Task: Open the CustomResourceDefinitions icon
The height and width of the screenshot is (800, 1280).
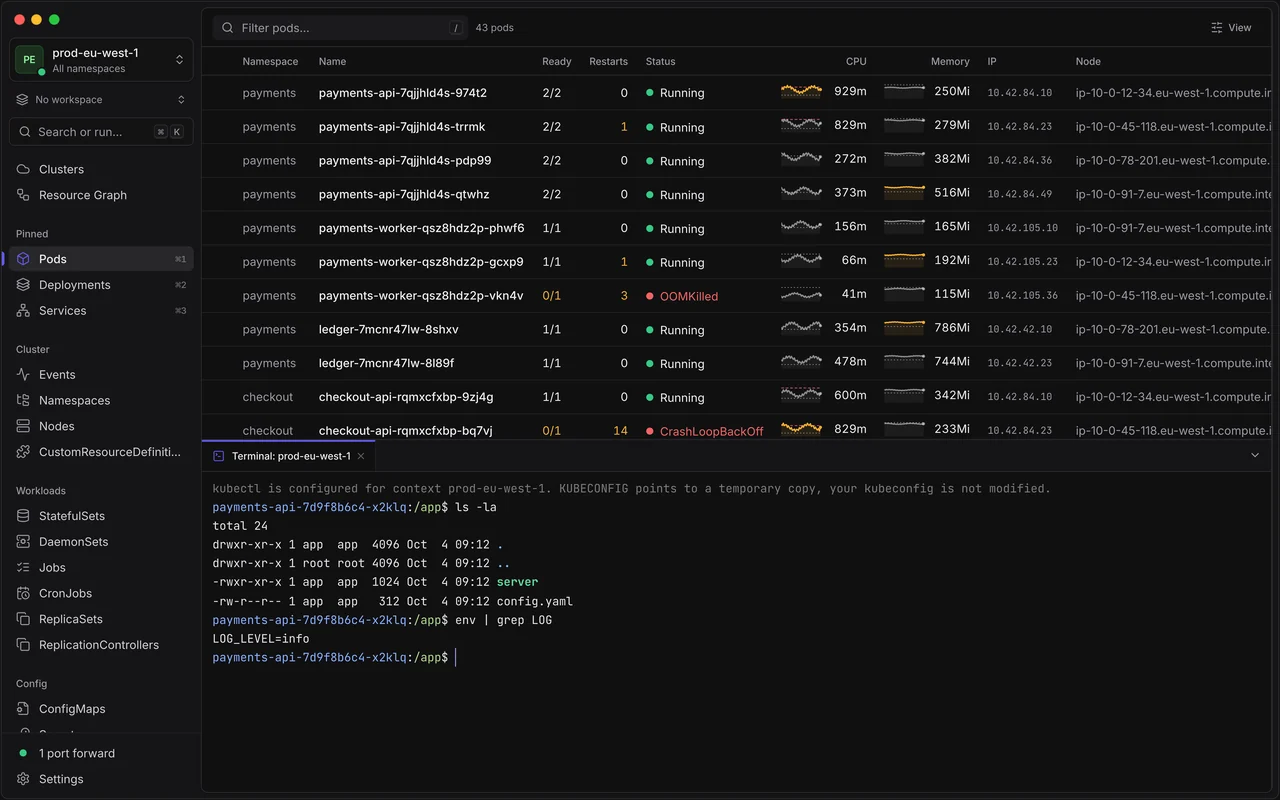Action: [23, 452]
